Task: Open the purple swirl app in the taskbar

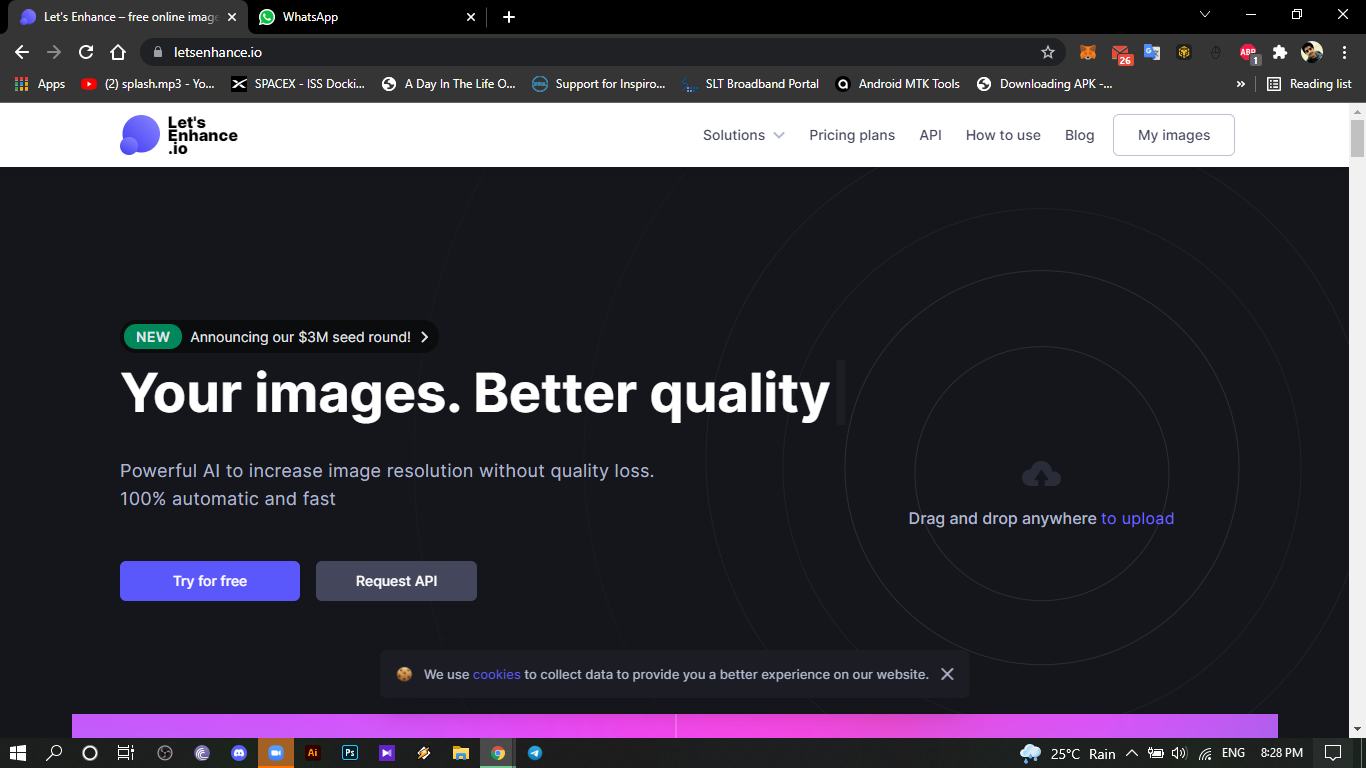Action: [202, 753]
